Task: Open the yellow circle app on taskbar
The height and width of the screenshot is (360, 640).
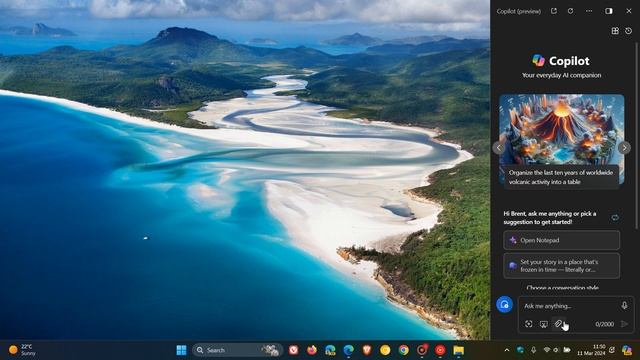Action: point(385,350)
